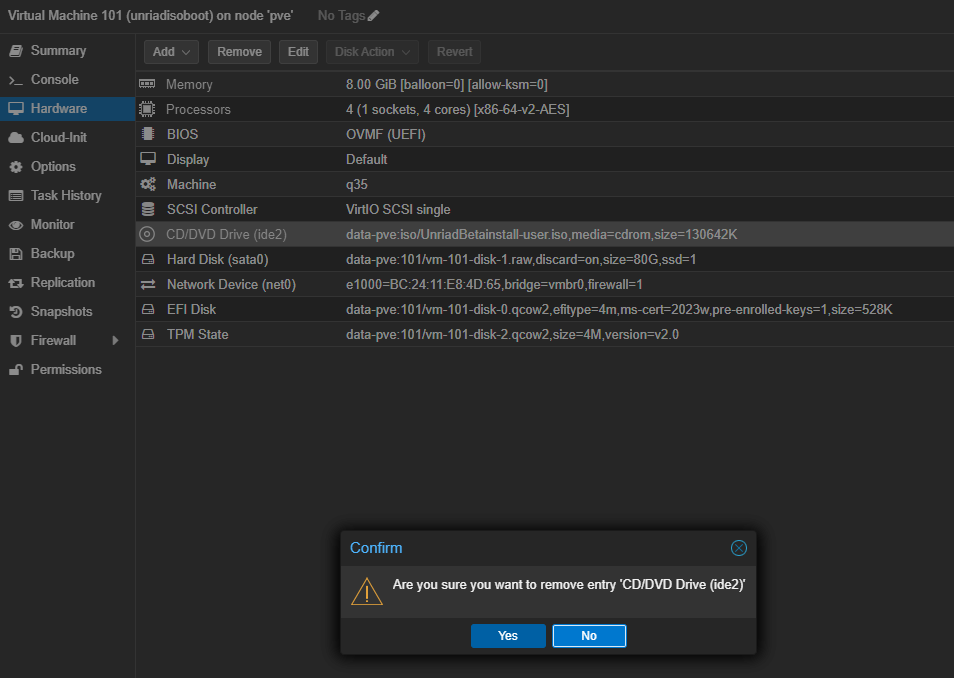Click the Remove button in toolbar
Screen dimensions: 954x678
(239, 52)
